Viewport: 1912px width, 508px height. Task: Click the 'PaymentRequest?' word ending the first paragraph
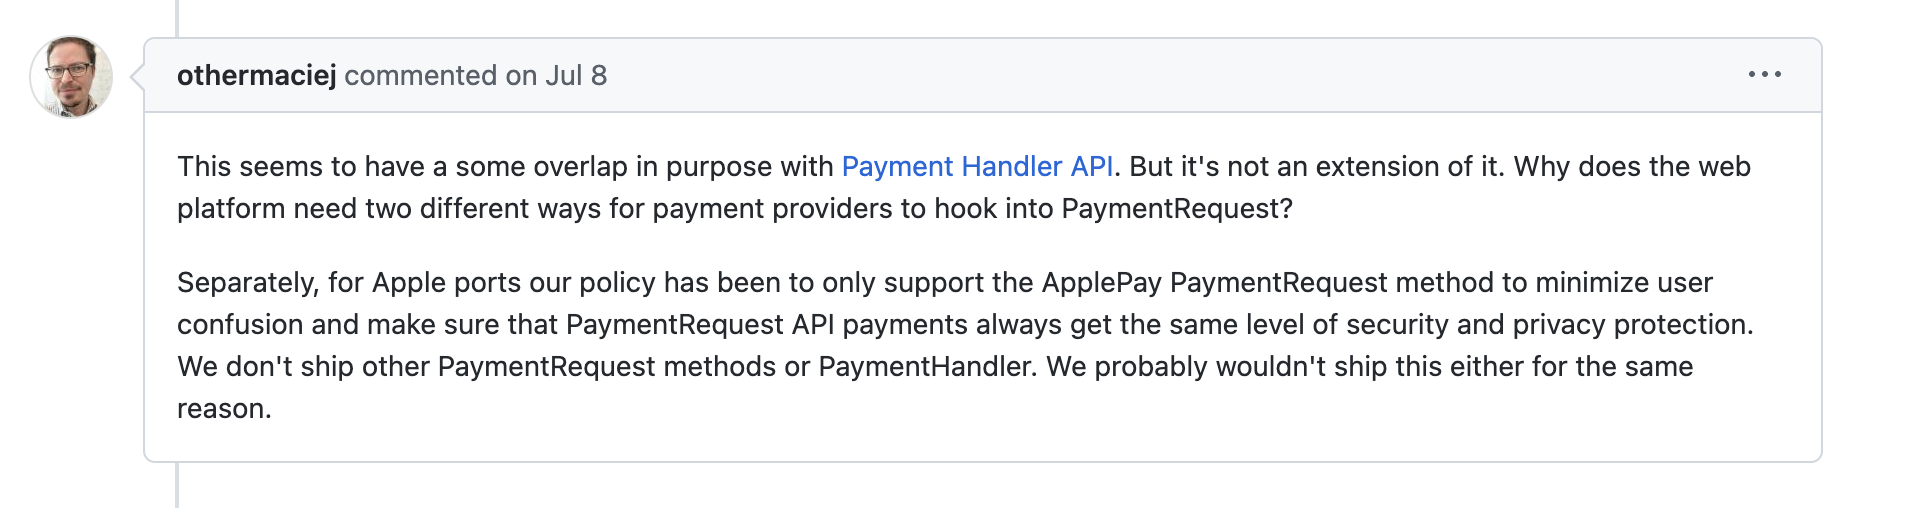(1177, 209)
